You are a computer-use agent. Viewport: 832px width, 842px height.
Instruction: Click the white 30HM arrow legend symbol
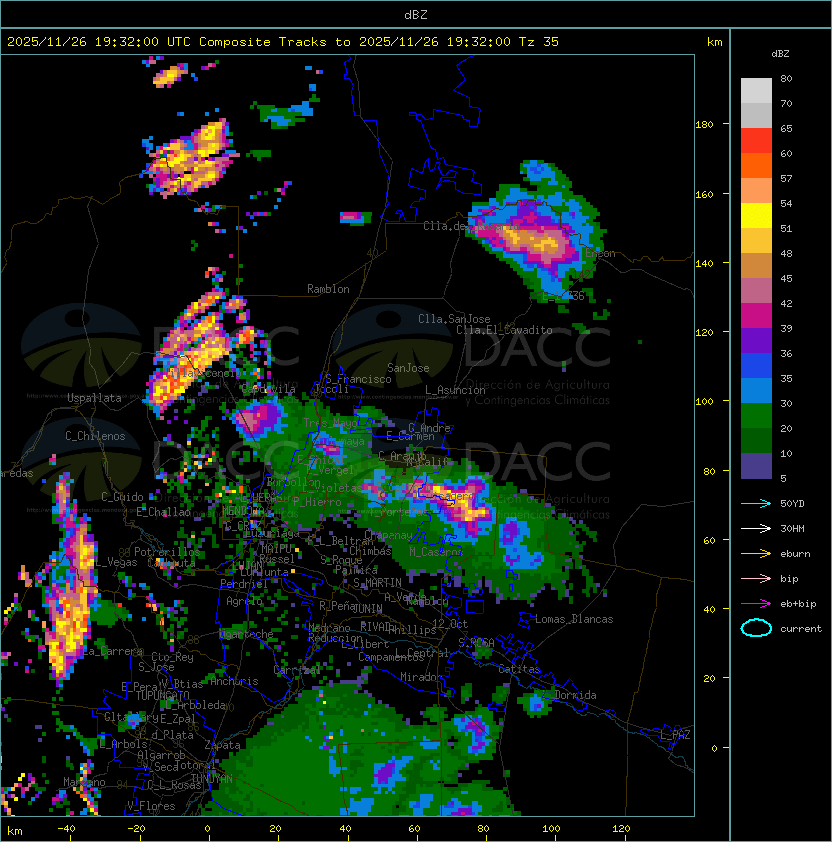tap(756, 528)
